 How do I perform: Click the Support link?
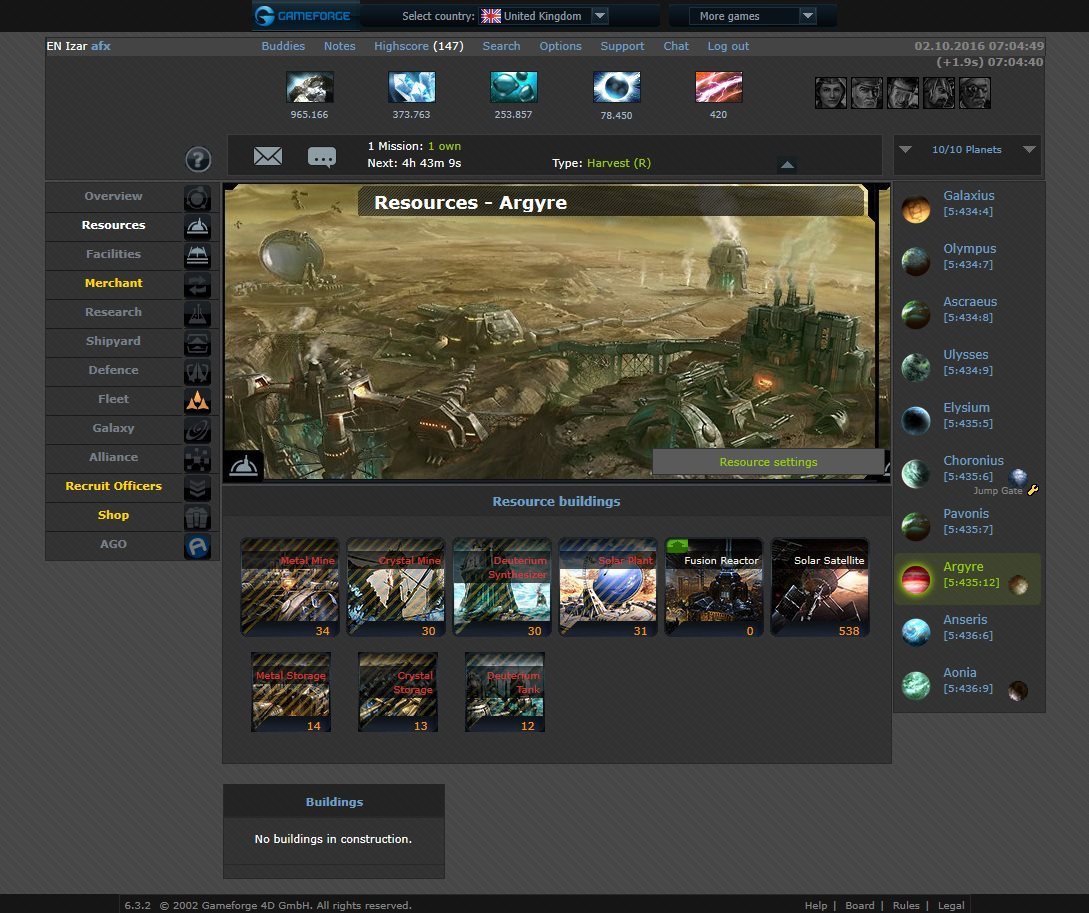point(622,47)
